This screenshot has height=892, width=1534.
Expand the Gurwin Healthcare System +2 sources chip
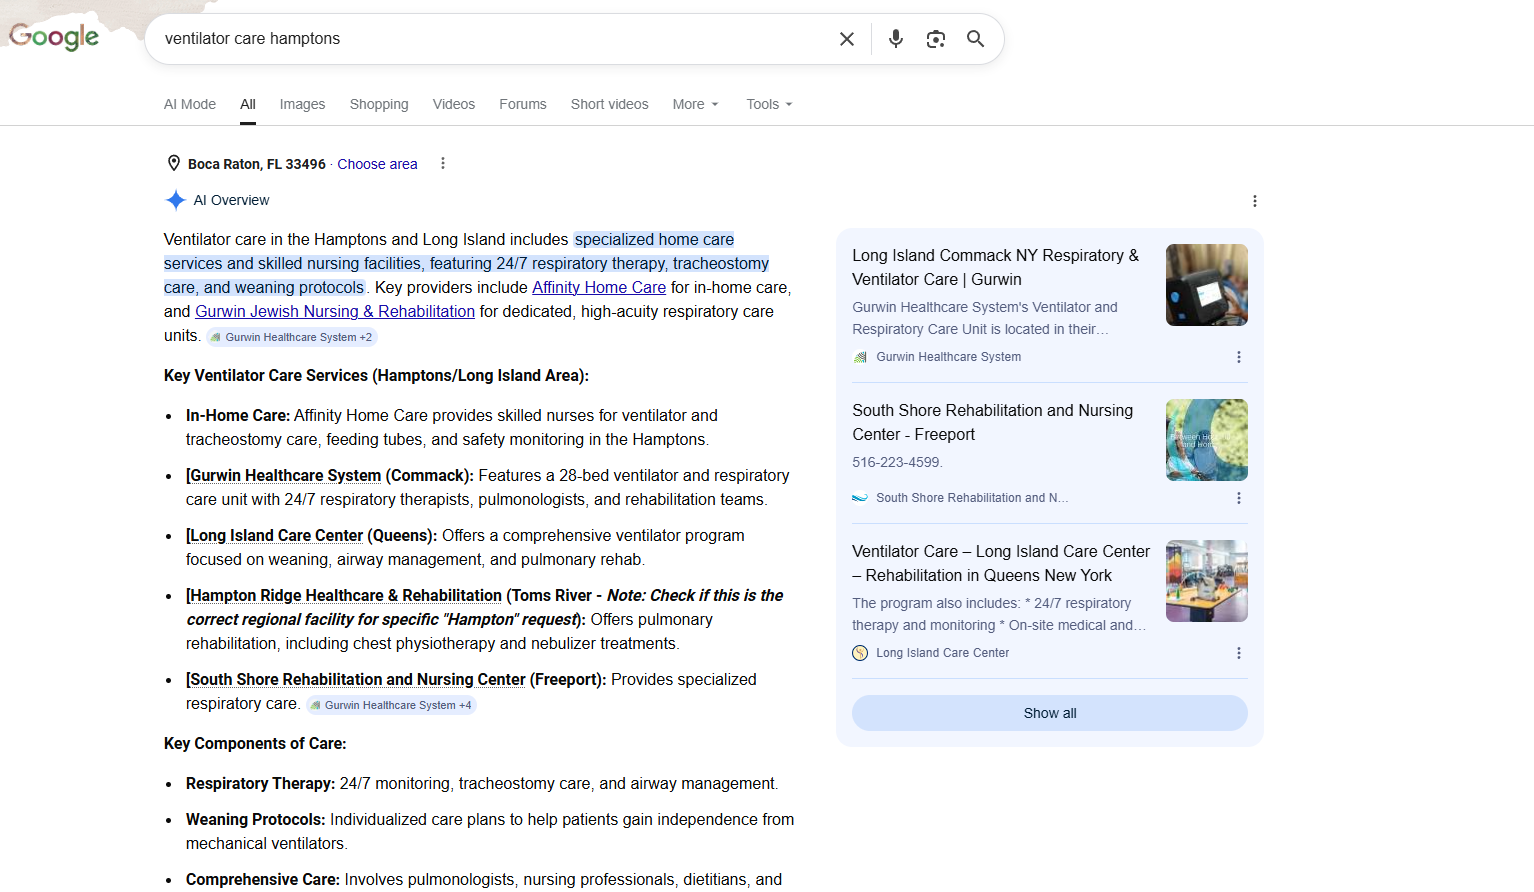pos(291,337)
